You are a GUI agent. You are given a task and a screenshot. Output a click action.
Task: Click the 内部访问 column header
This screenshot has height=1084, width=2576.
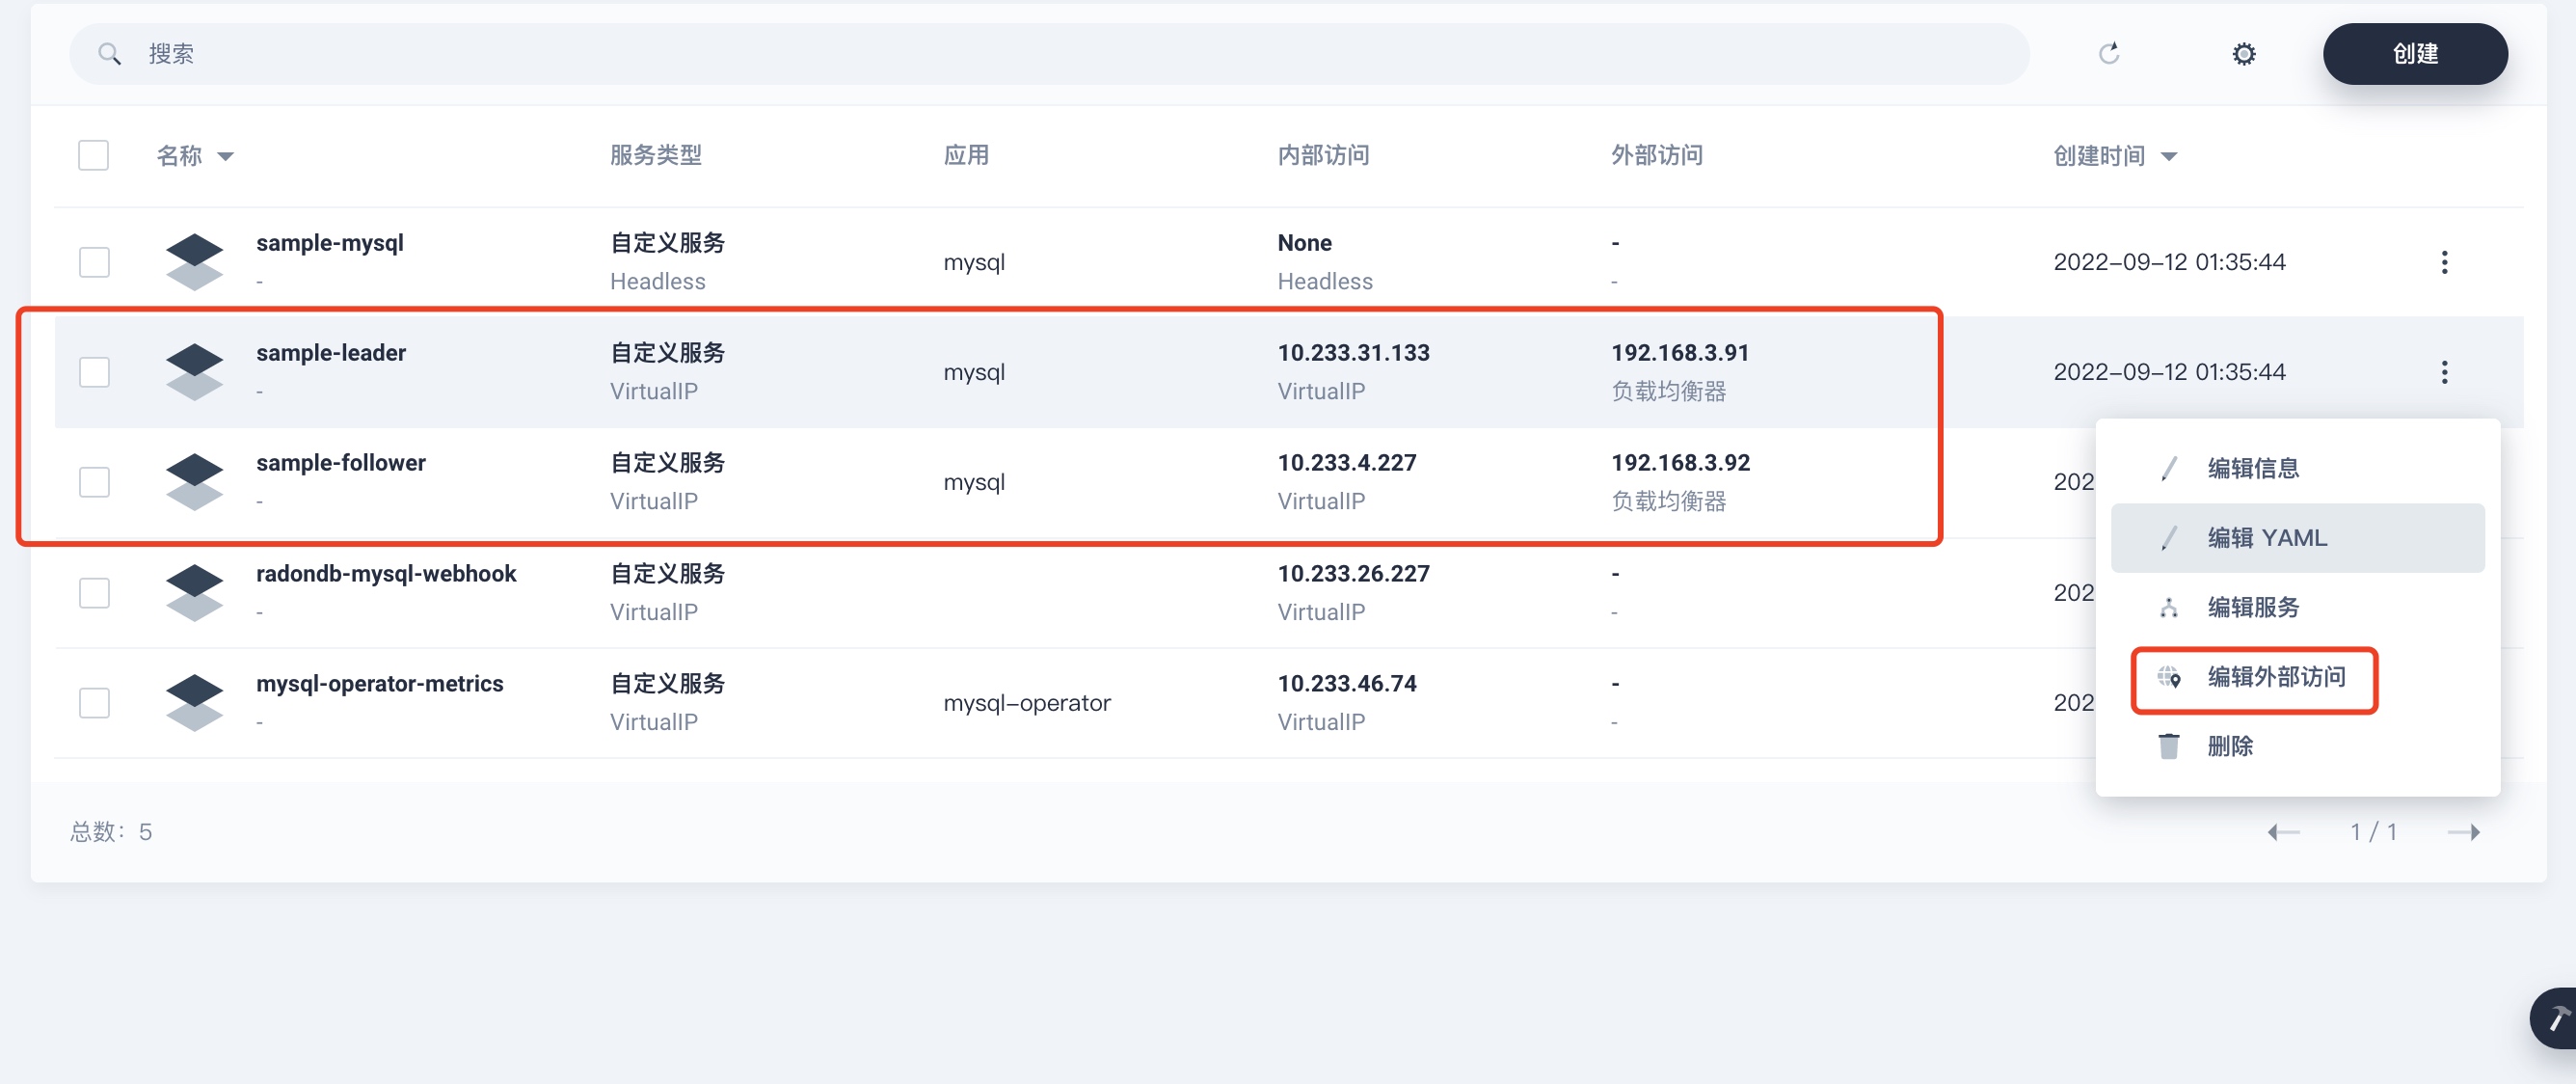(1323, 155)
